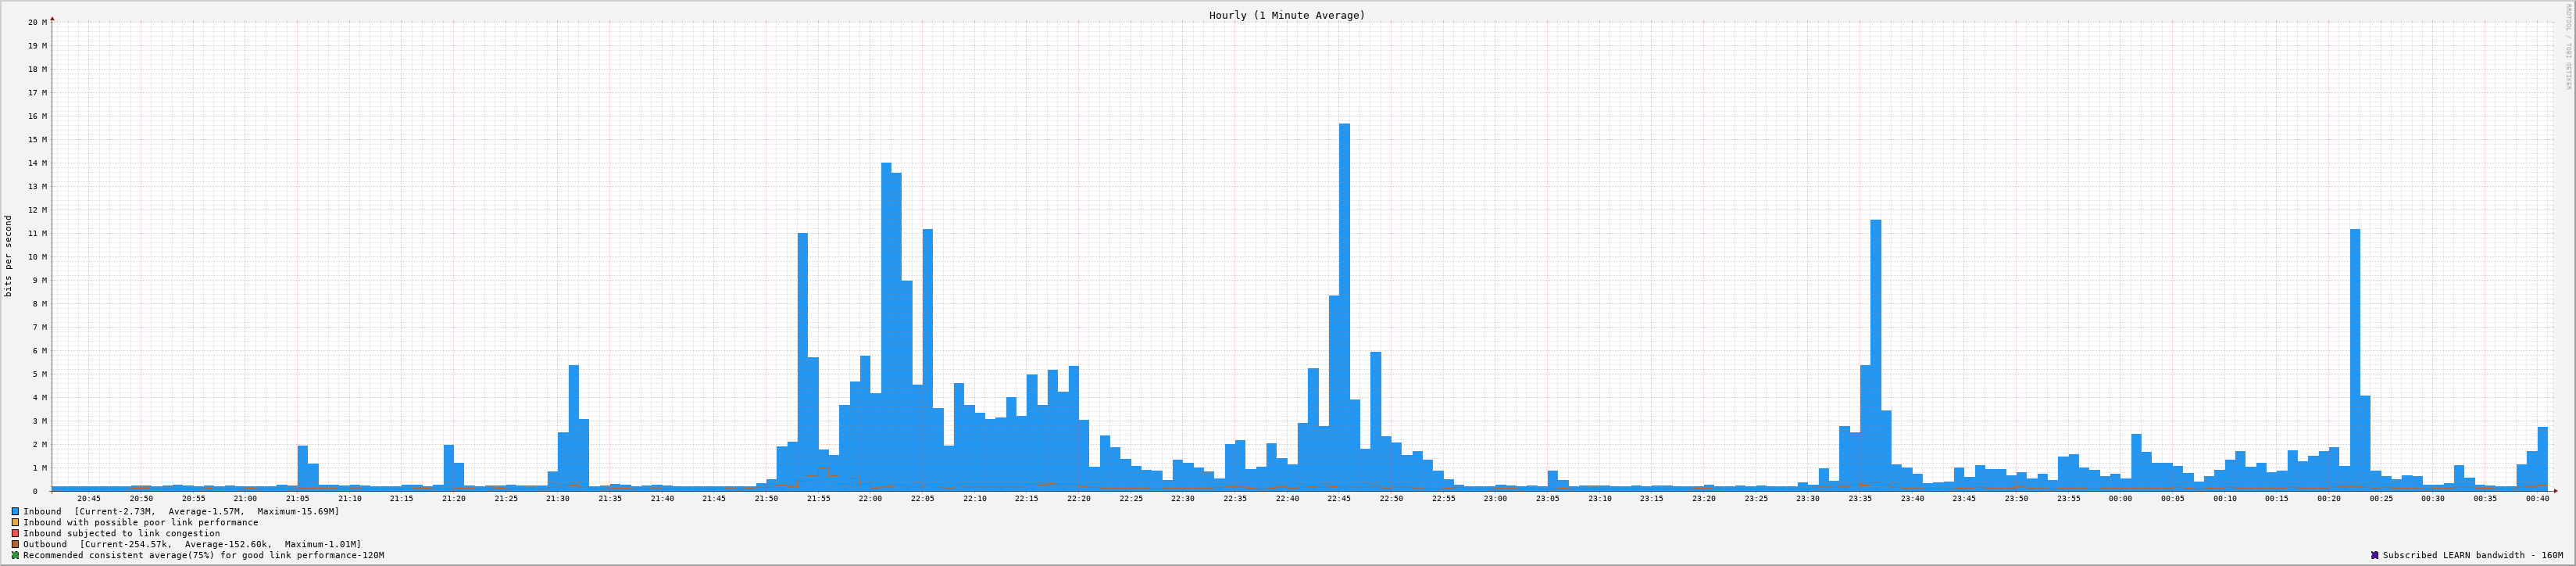Click the blue Inbound legend swatch
This screenshot has height=566, width=2576.
pyautogui.click(x=15, y=511)
